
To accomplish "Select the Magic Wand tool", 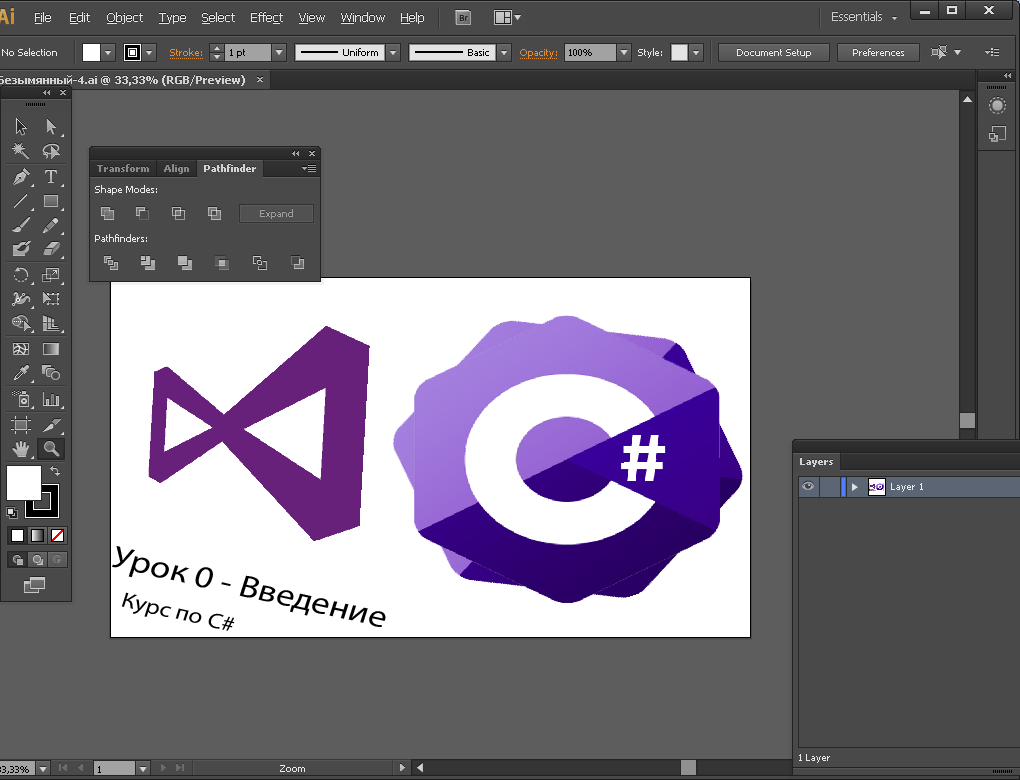I will click(x=21, y=151).
